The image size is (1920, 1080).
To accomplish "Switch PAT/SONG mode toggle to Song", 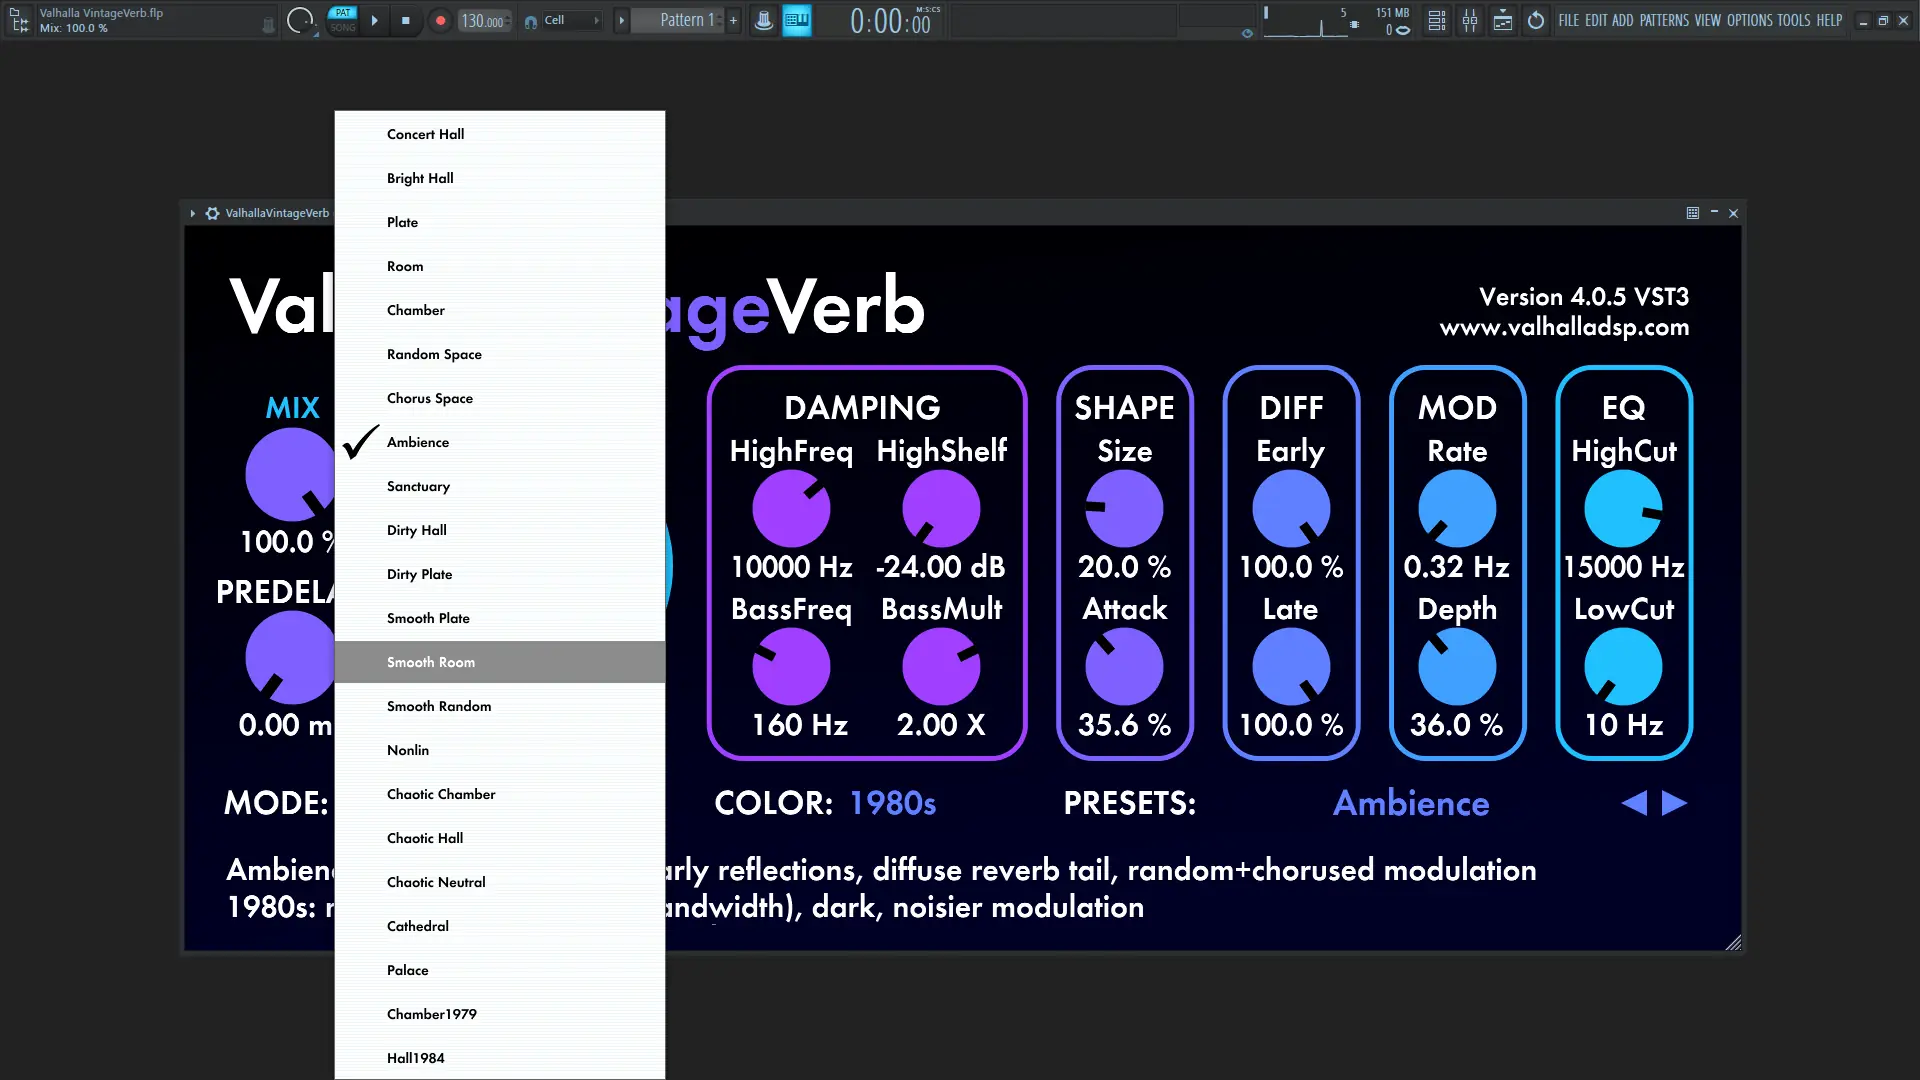I will click(342, 28).
